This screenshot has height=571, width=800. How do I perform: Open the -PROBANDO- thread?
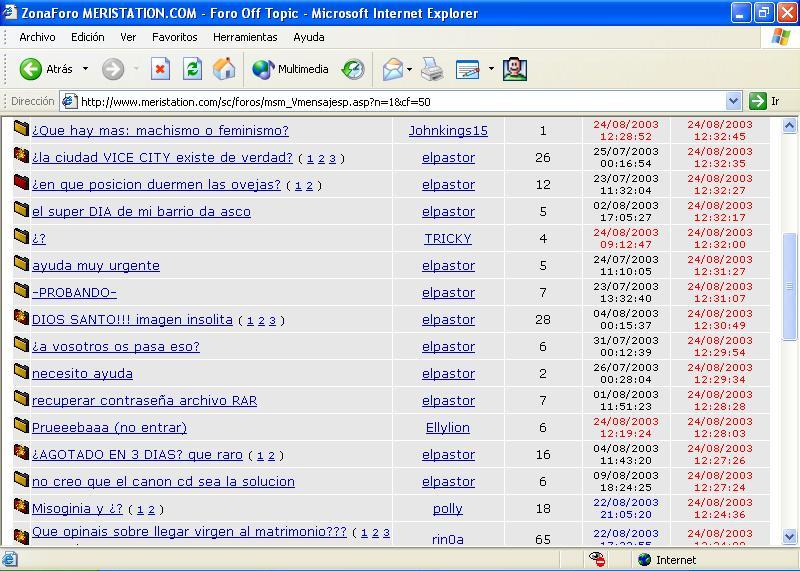[74, 293]
